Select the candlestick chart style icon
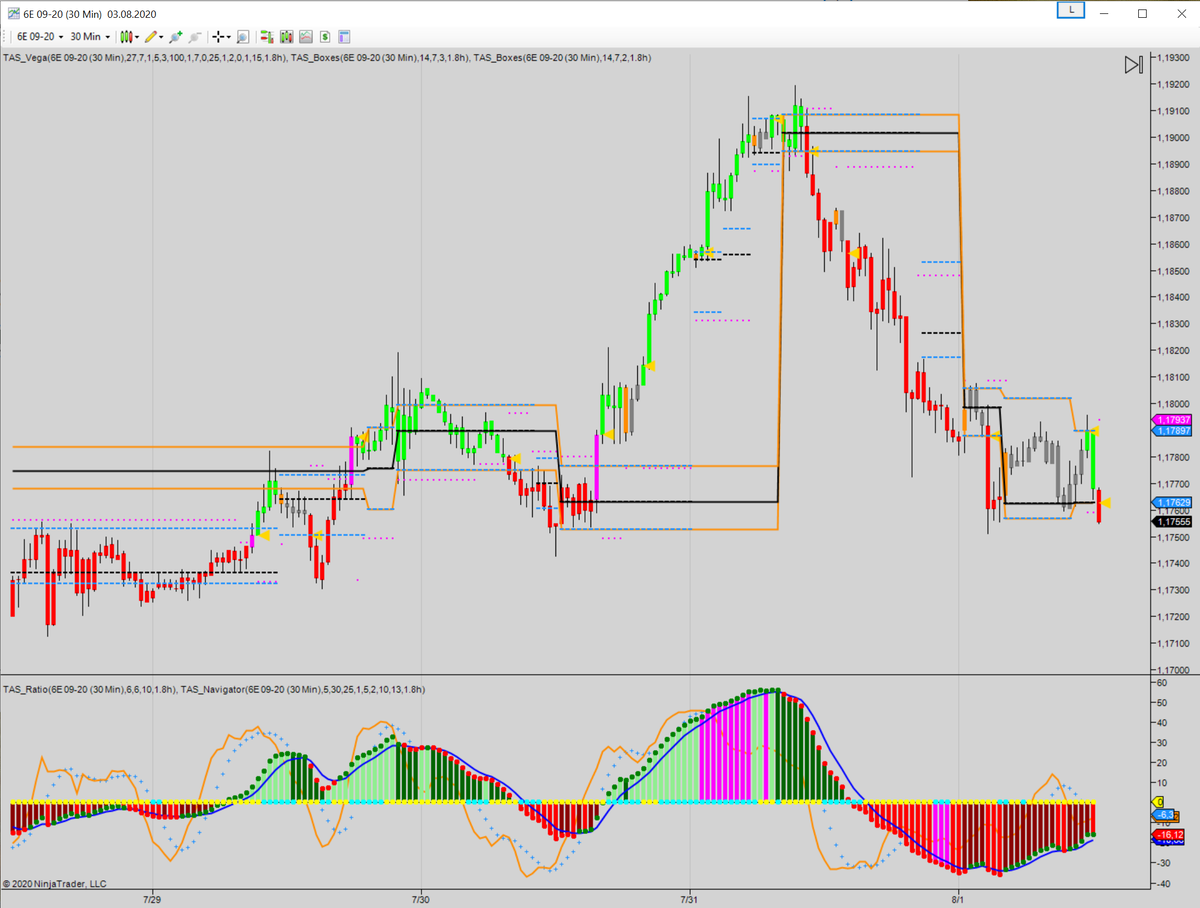The image size is (1200, 908). point(126,36)
